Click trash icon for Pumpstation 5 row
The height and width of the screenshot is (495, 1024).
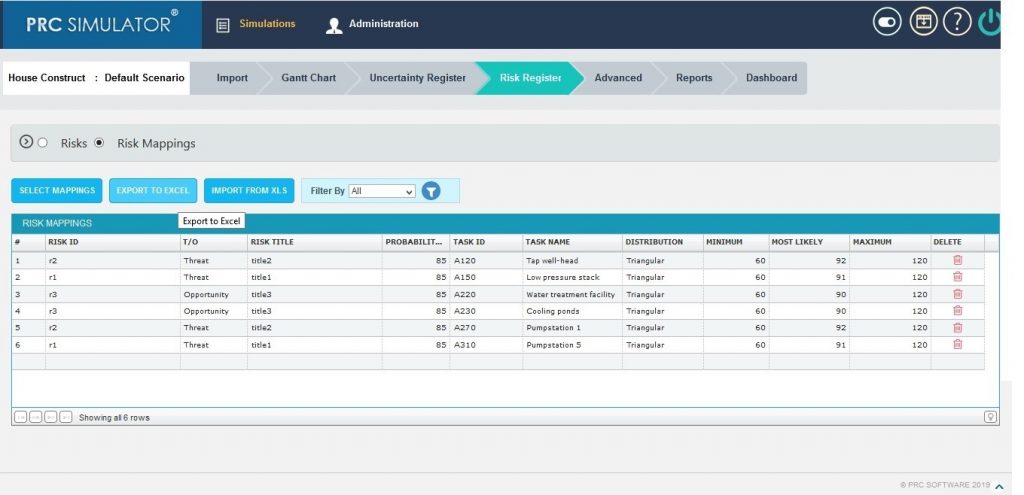(957, 344)
